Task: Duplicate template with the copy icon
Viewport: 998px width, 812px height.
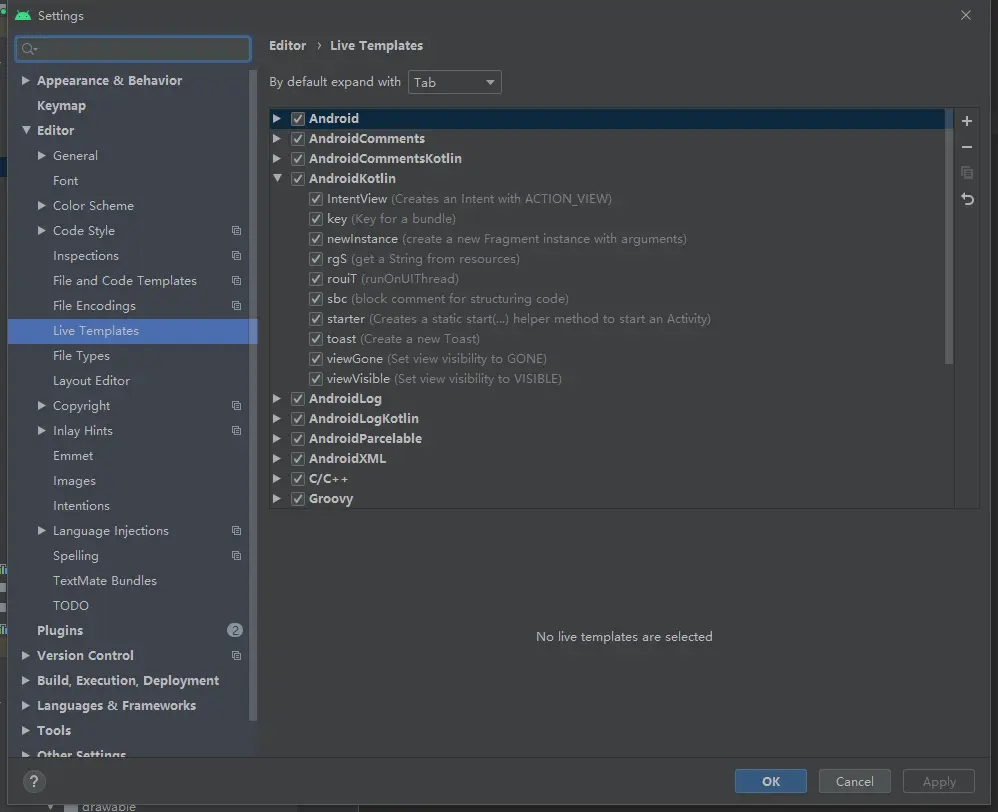Action: (x=966, y=172)
